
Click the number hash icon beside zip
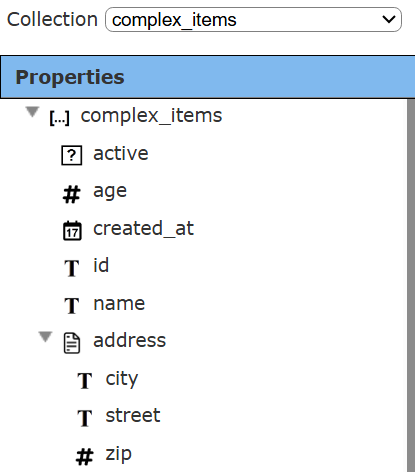pyautogui.click(x=85, y=456)
